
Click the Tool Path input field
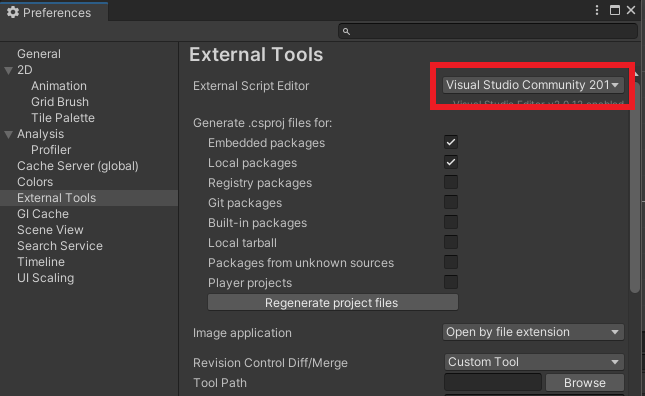pyautogui.click(x=493, y=382)
